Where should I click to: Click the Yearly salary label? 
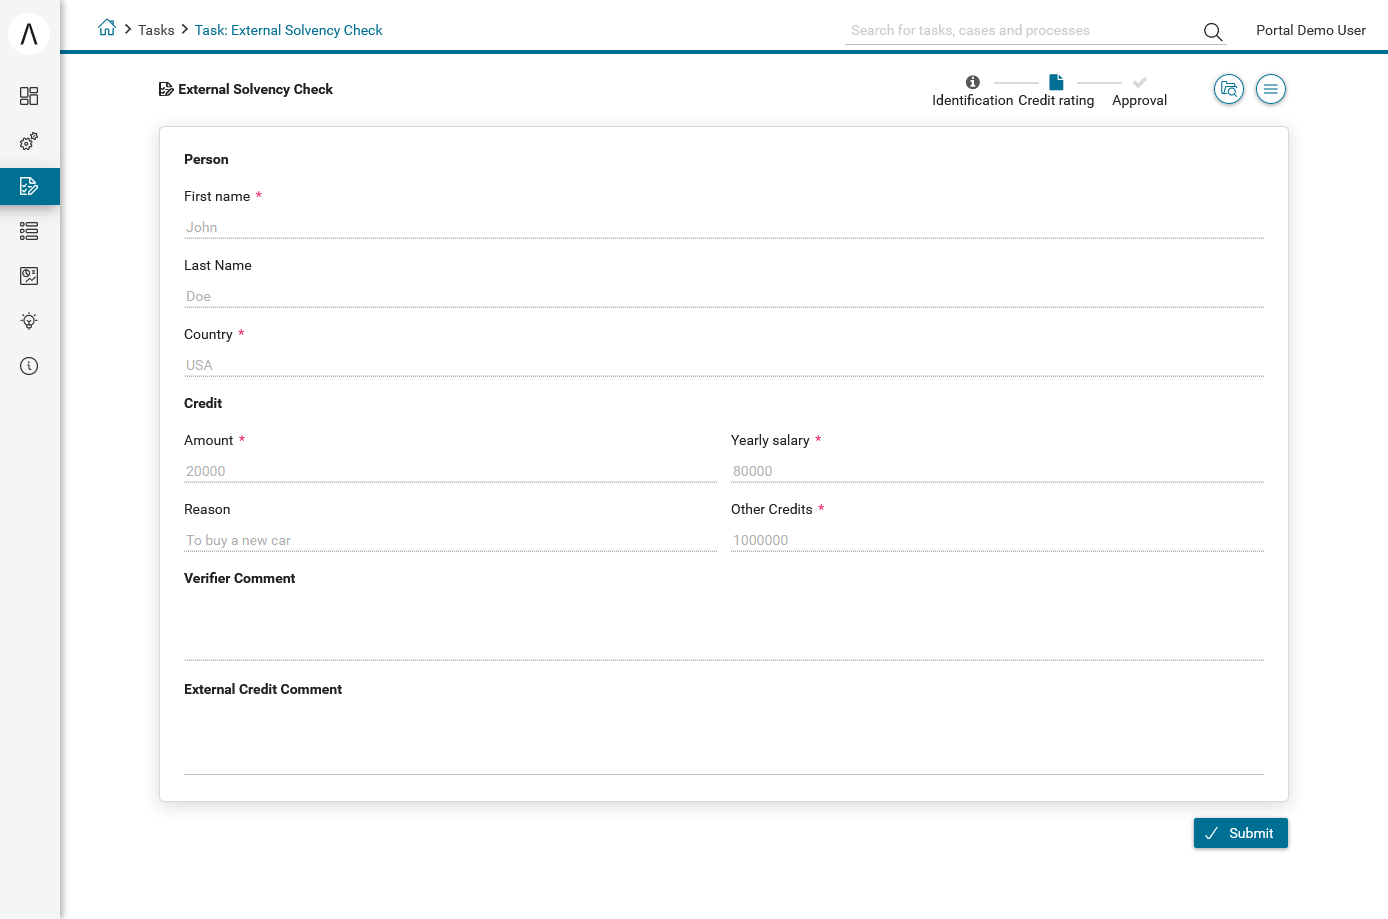click(x=770, y=440)
